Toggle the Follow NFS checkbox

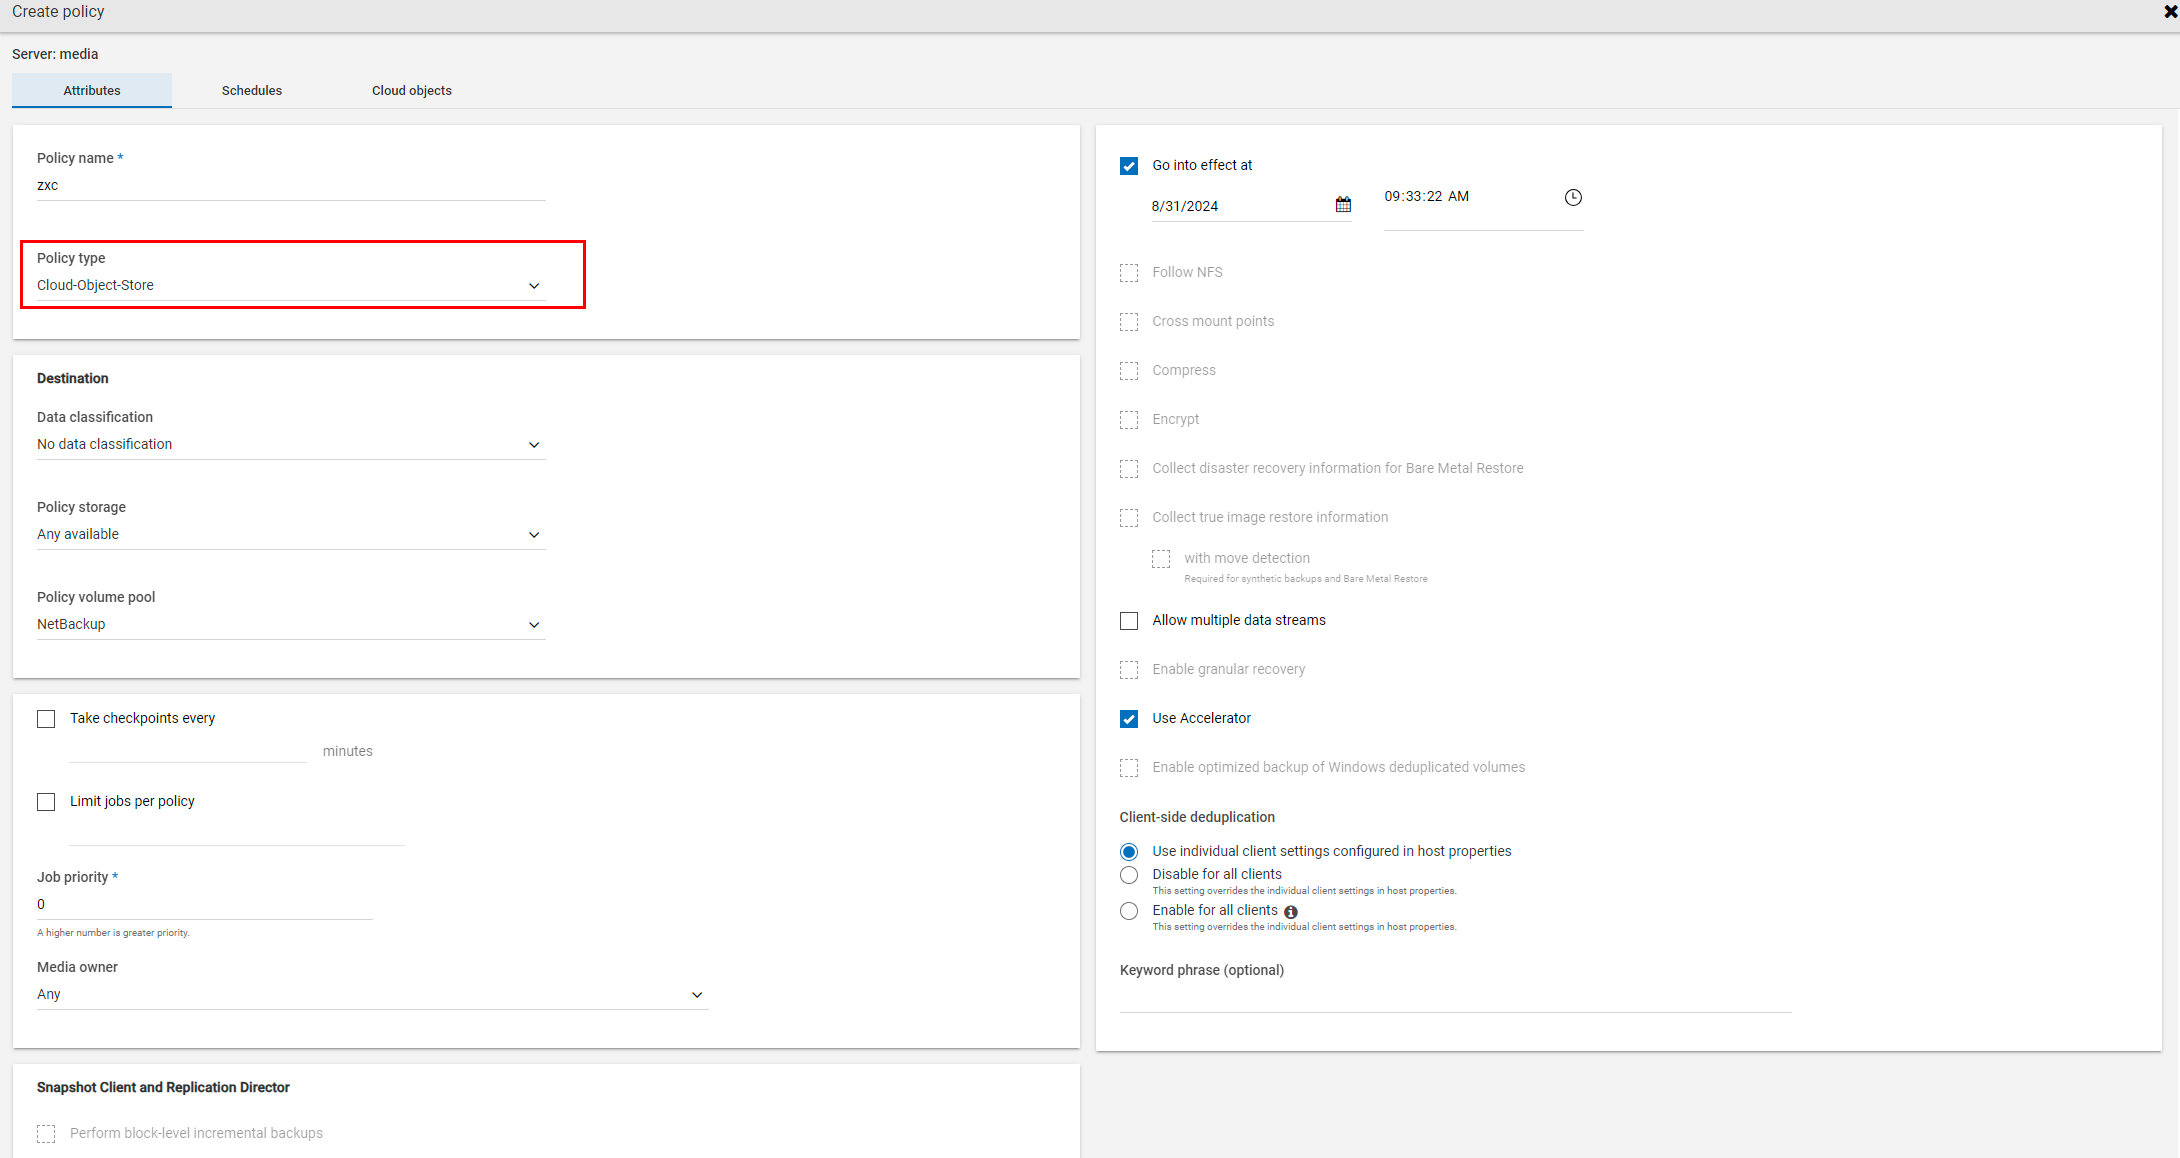coord(1129,273)
